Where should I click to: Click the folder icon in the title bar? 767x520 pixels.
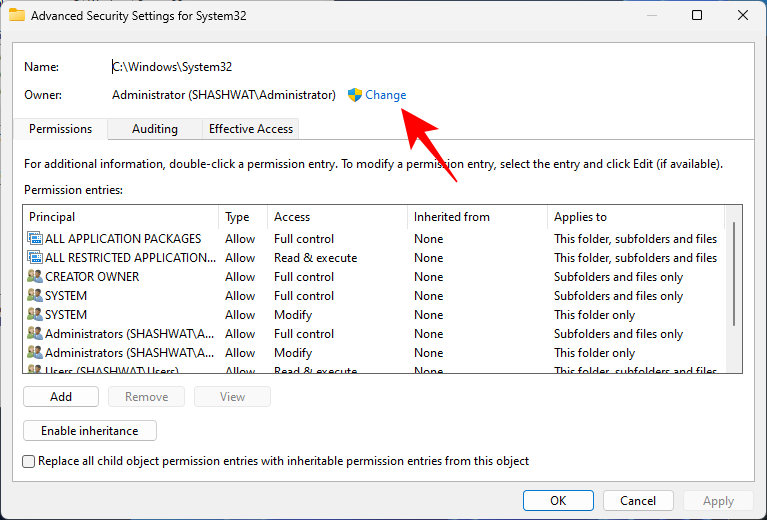(16, 15)
